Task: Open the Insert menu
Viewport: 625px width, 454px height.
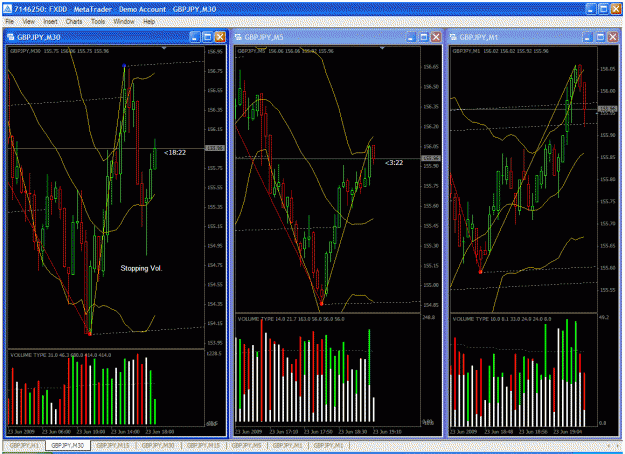Action: tap(50, 21)
